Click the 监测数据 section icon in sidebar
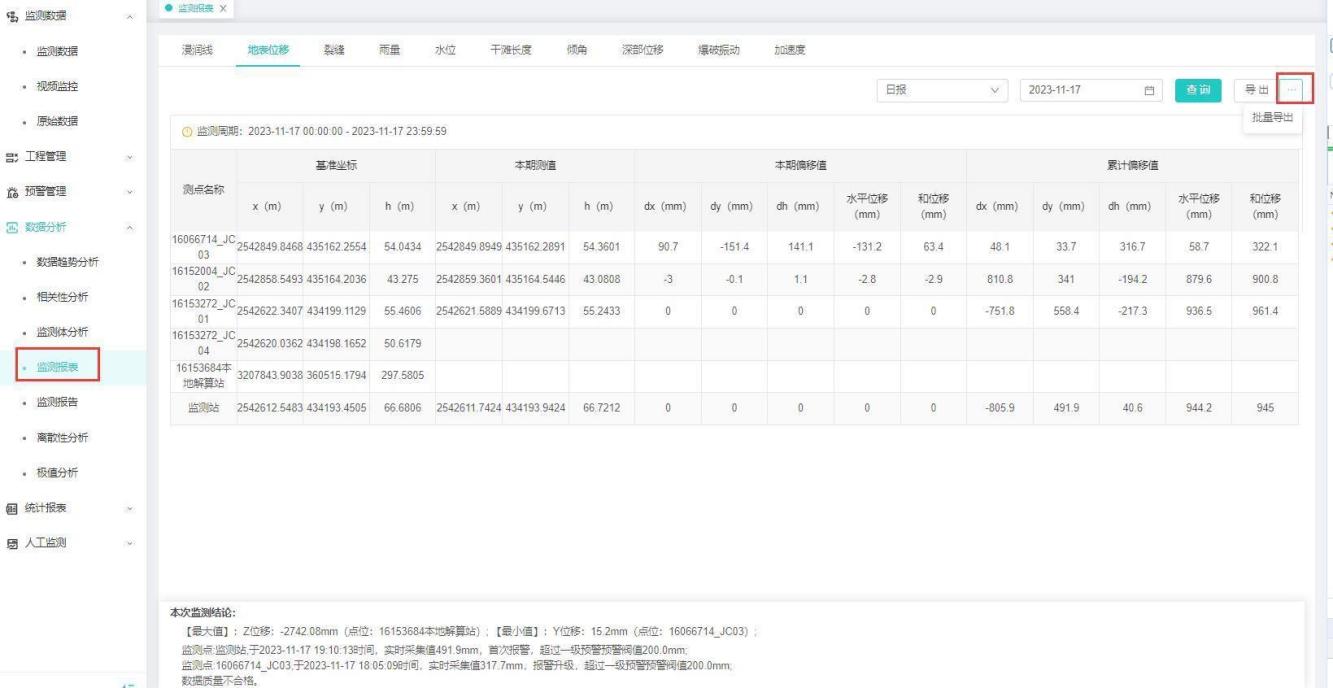The height and width of the screenshot is (688, 1333). pyautogui.click(x=12, y=17)
